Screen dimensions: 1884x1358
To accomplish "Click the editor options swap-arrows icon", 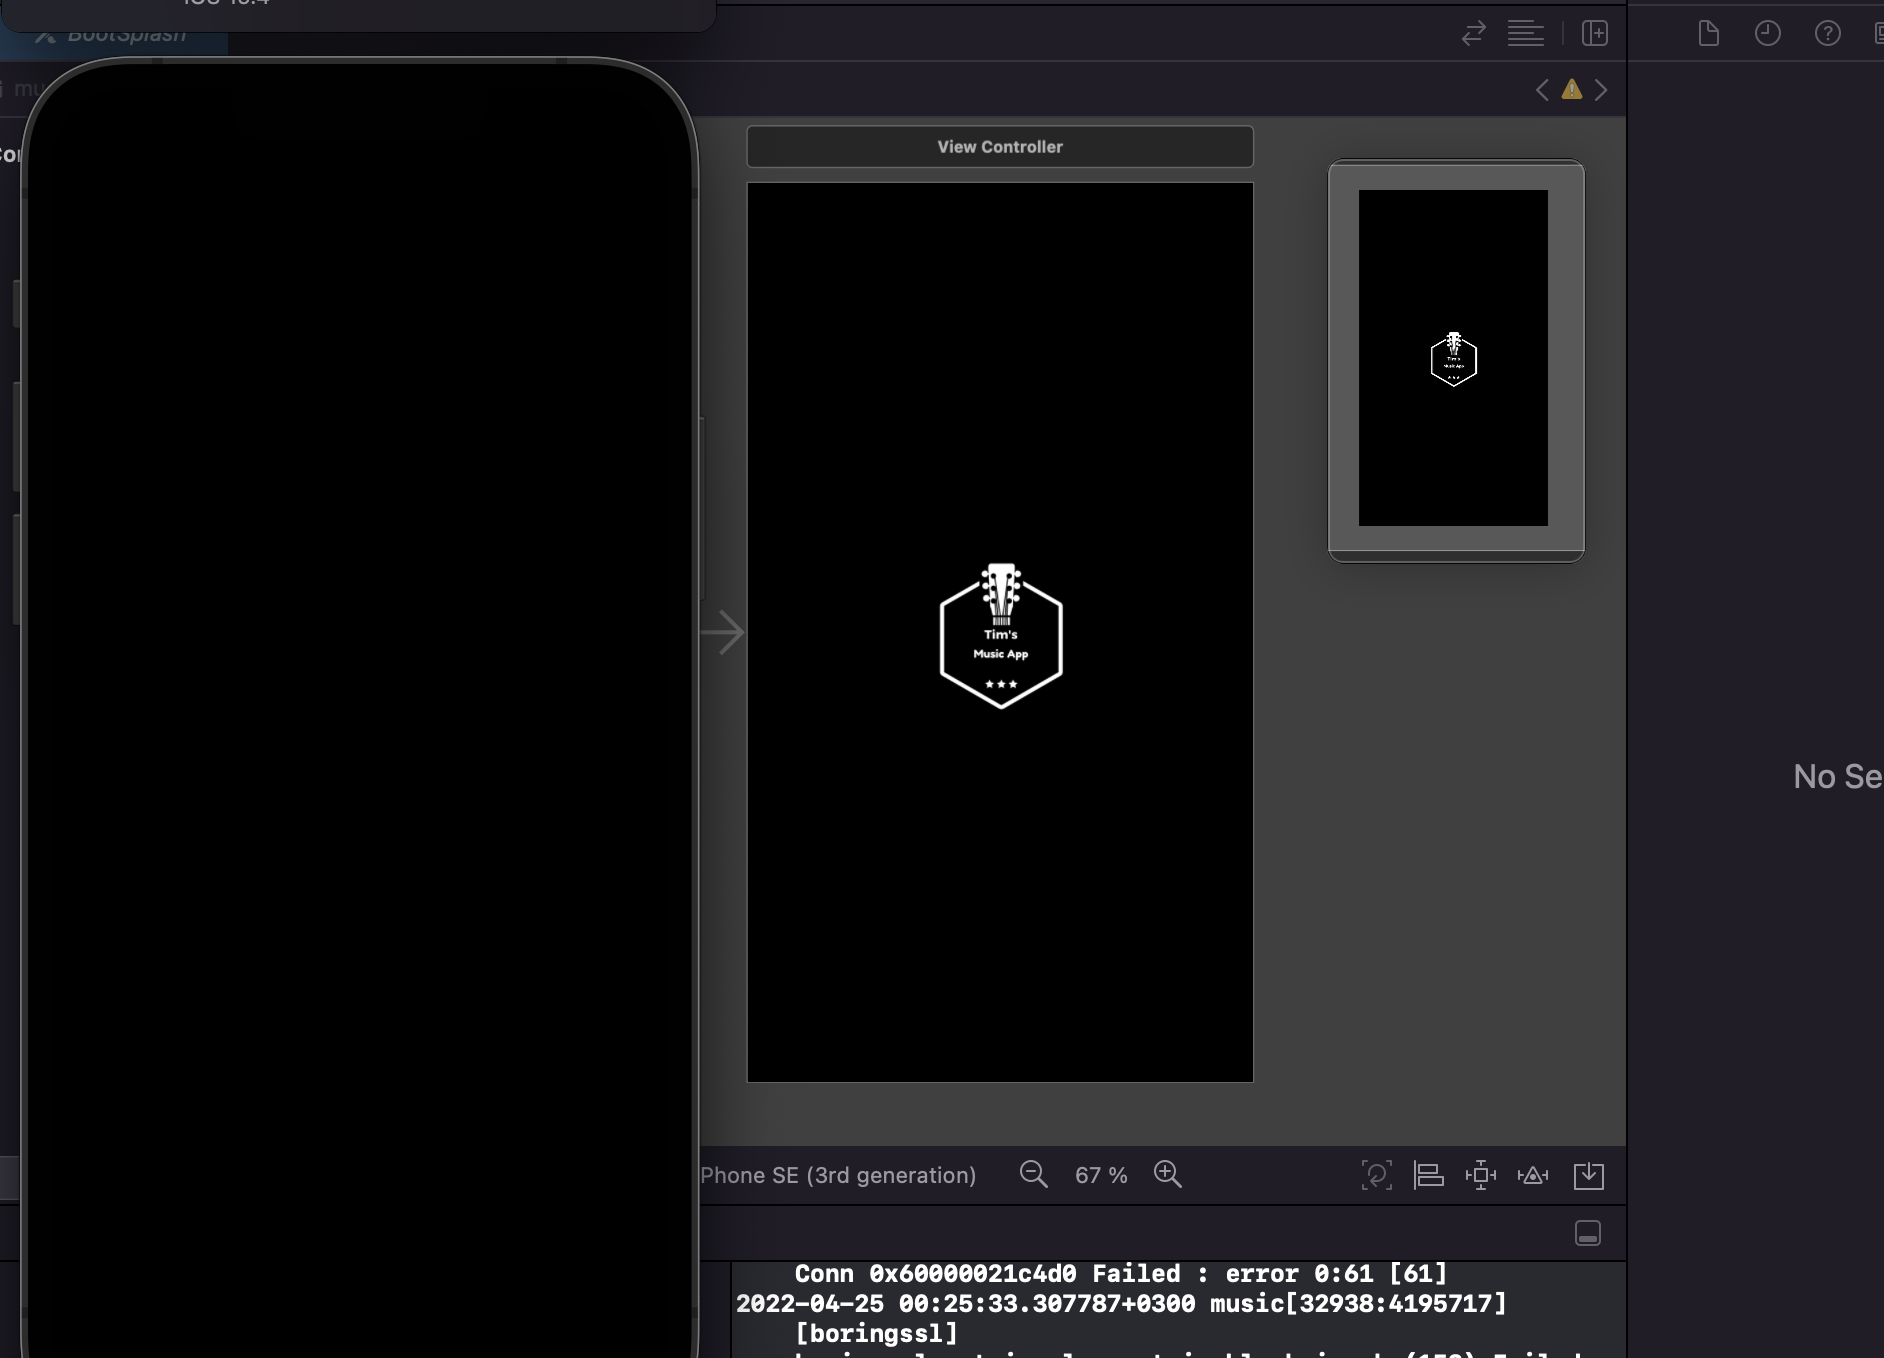I will coord(1474,33).
